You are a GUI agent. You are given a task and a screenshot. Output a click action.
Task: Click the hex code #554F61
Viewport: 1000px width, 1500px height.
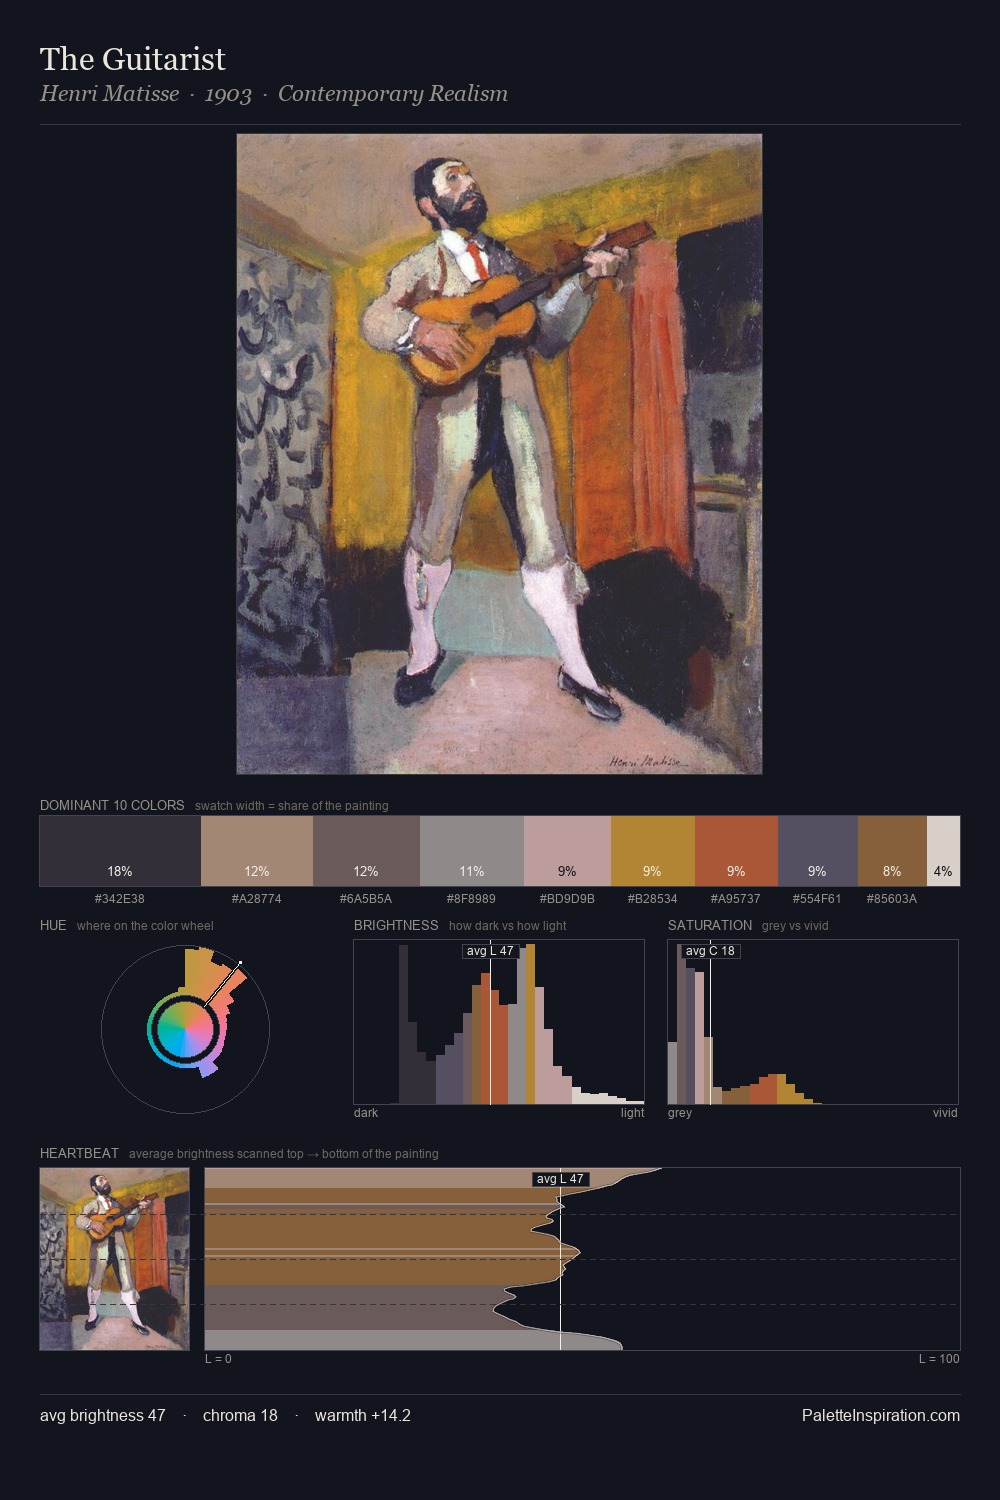point(818,899)
